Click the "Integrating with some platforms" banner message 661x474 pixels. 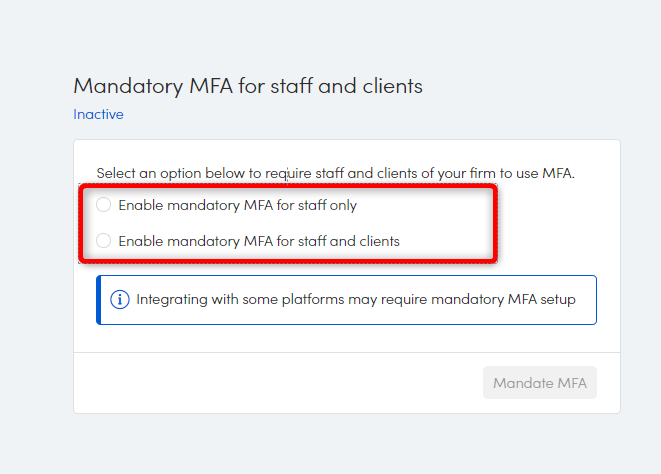[355, 300]
